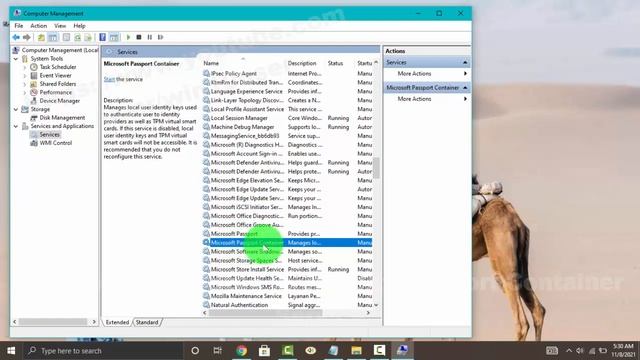Viewport: 640px width, 360px height.
Task: Expand the Shared Folders node
Action: pyautogui.click(x=24, y=84)
